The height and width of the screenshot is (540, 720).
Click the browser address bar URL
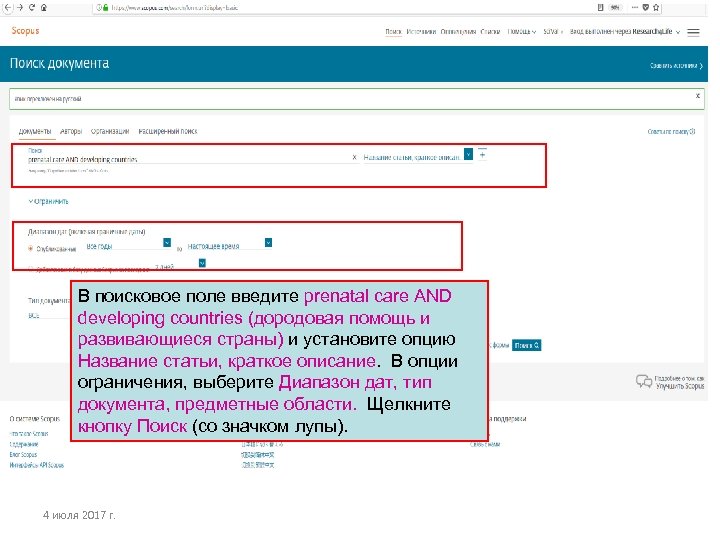174,7
